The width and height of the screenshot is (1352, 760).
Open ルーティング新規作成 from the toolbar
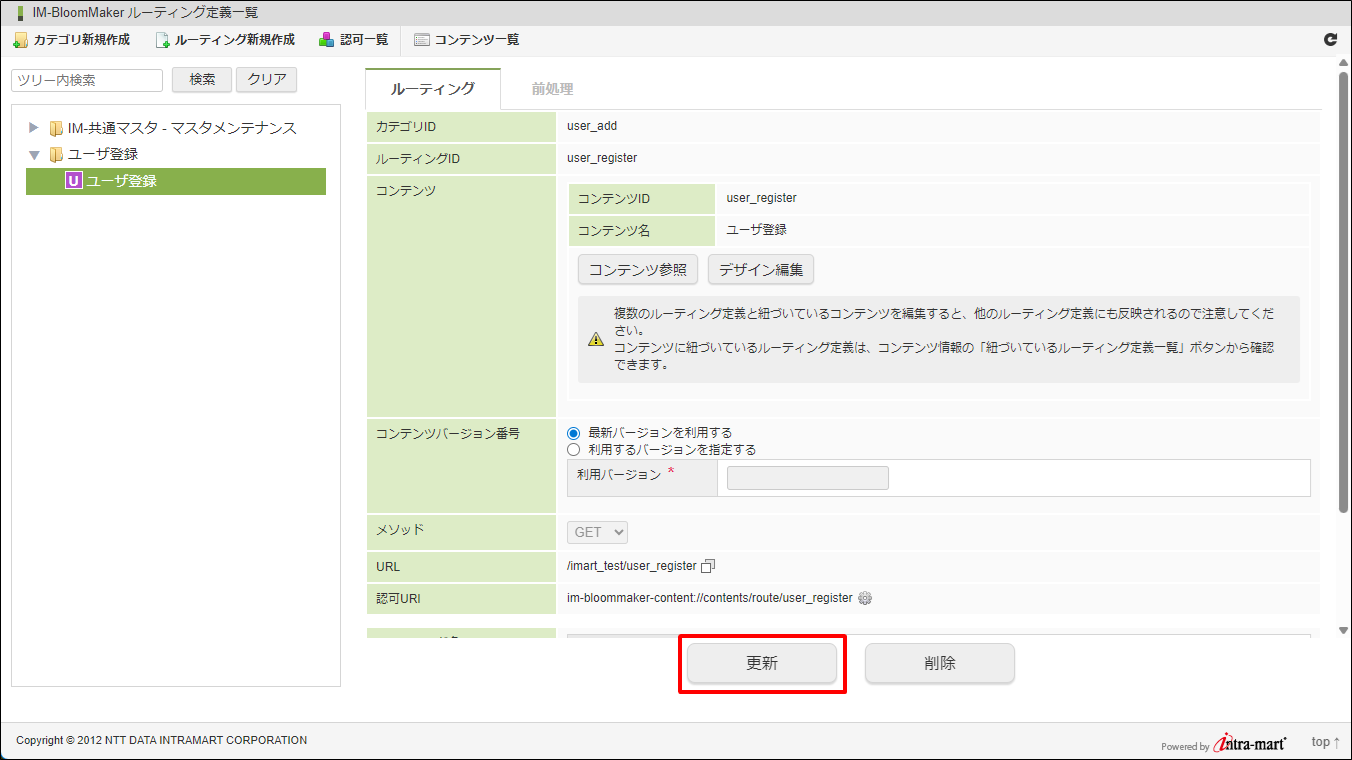[225, 40]
